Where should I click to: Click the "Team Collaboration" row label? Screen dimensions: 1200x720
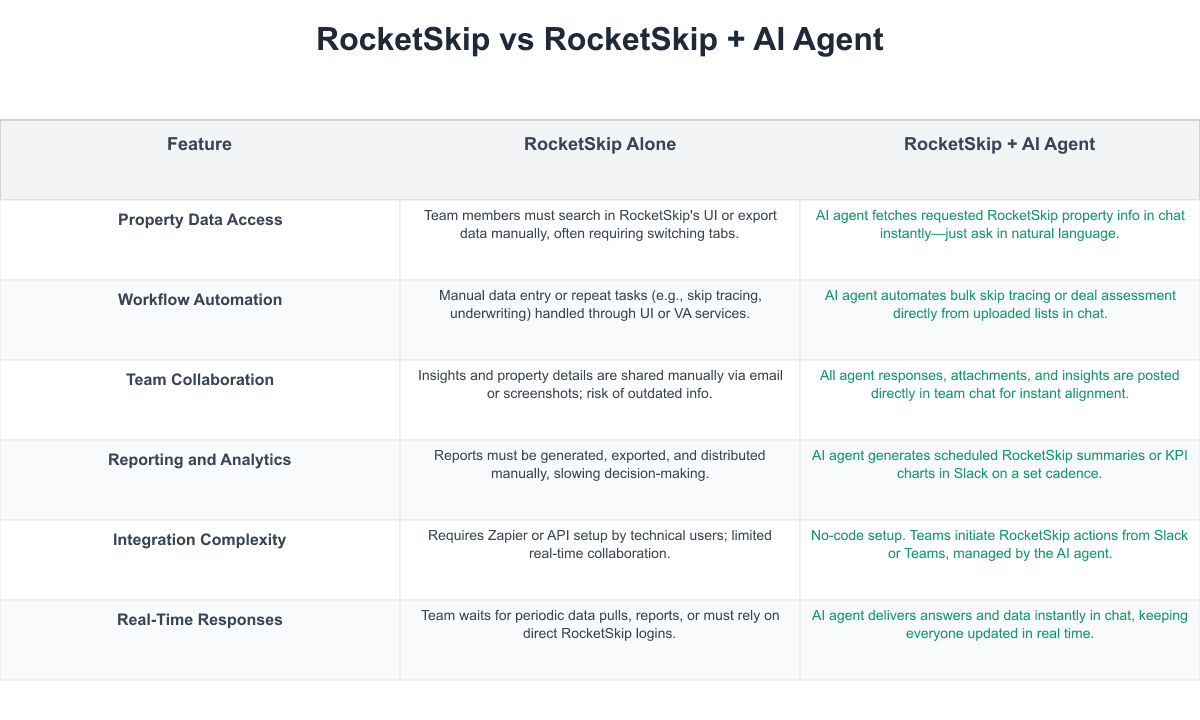(200, 380)
